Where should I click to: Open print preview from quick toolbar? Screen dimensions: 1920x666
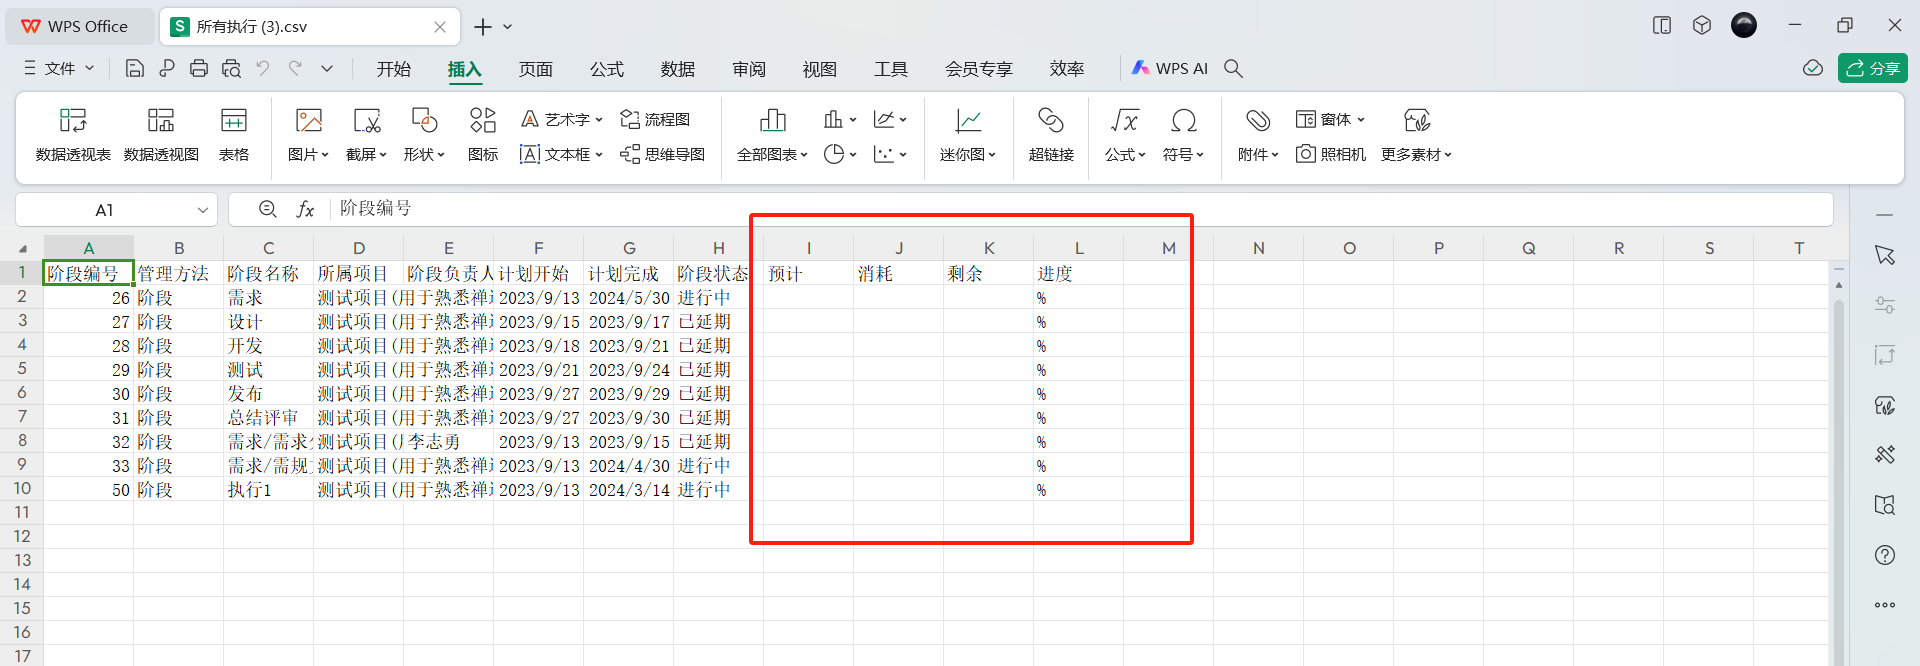(x=231, y=68)
